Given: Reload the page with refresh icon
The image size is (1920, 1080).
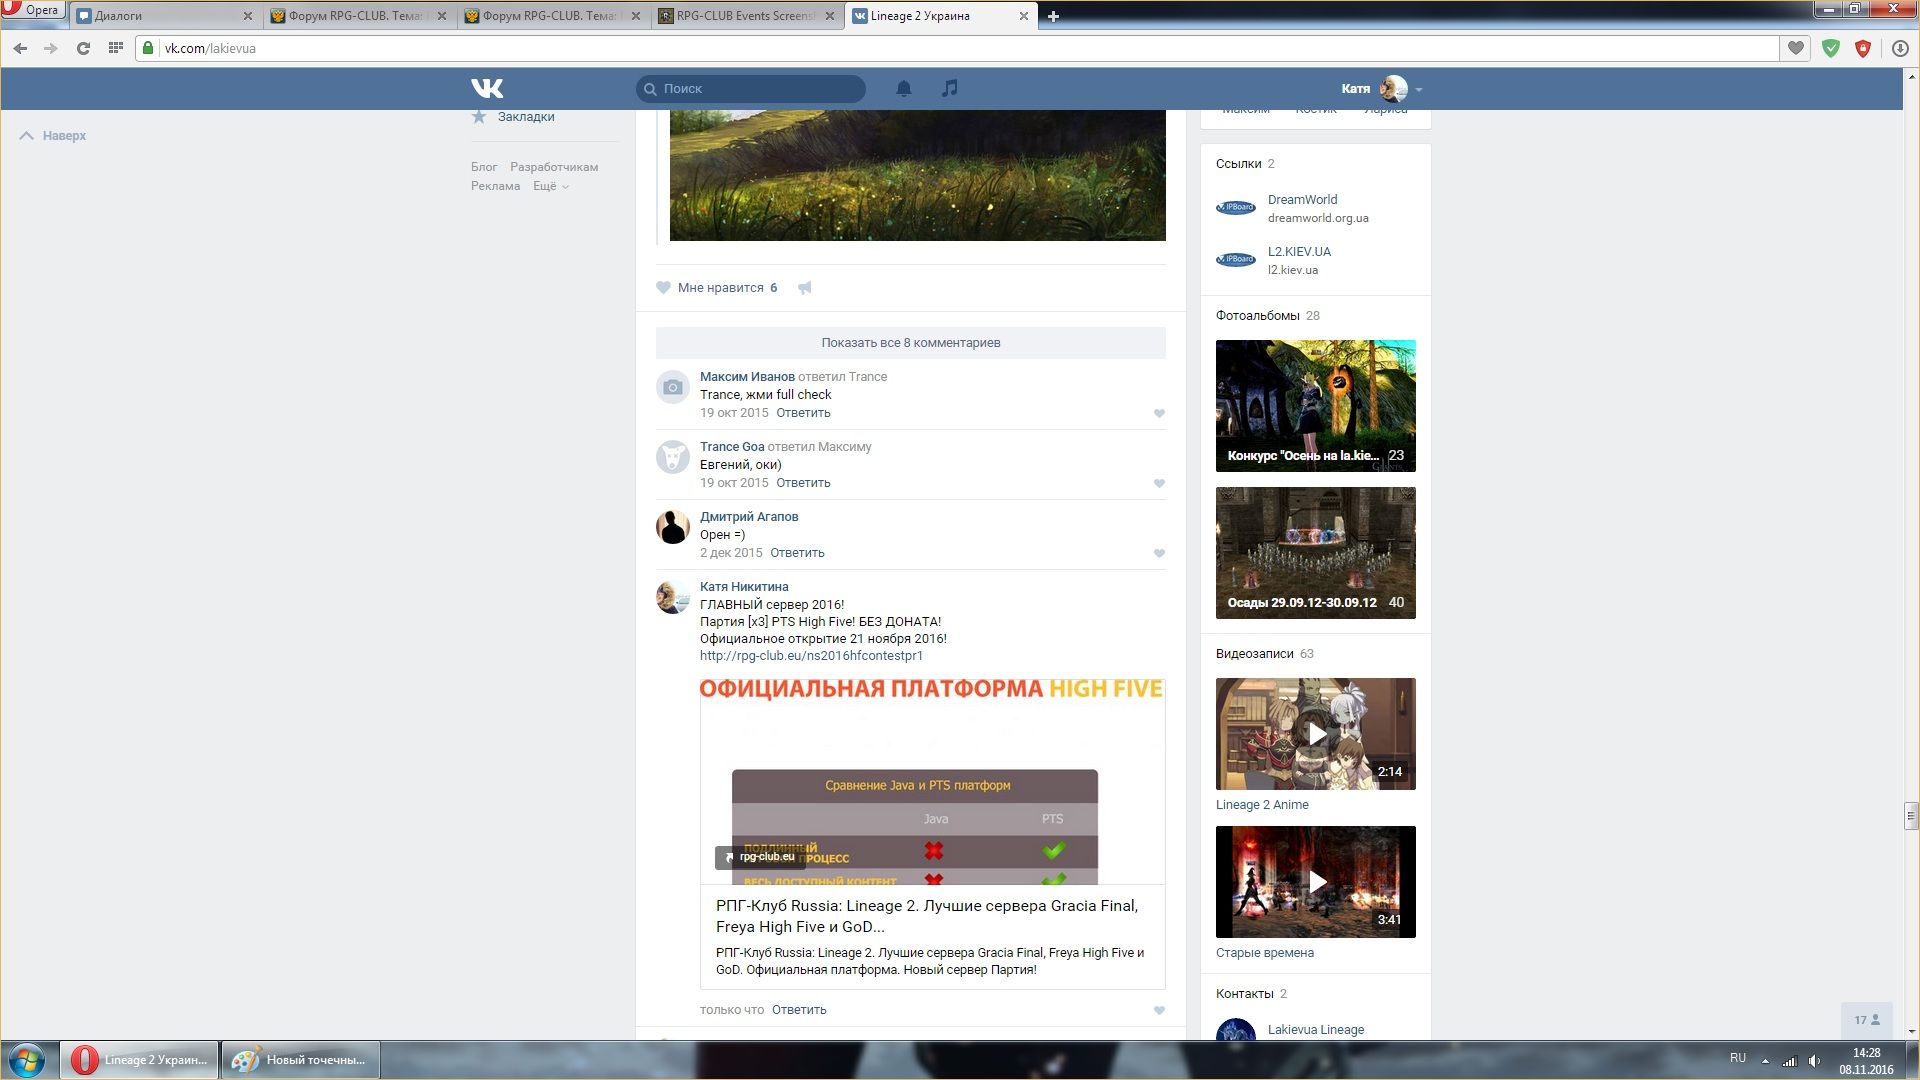Looking at the screenshot, I should click(83, 48).
